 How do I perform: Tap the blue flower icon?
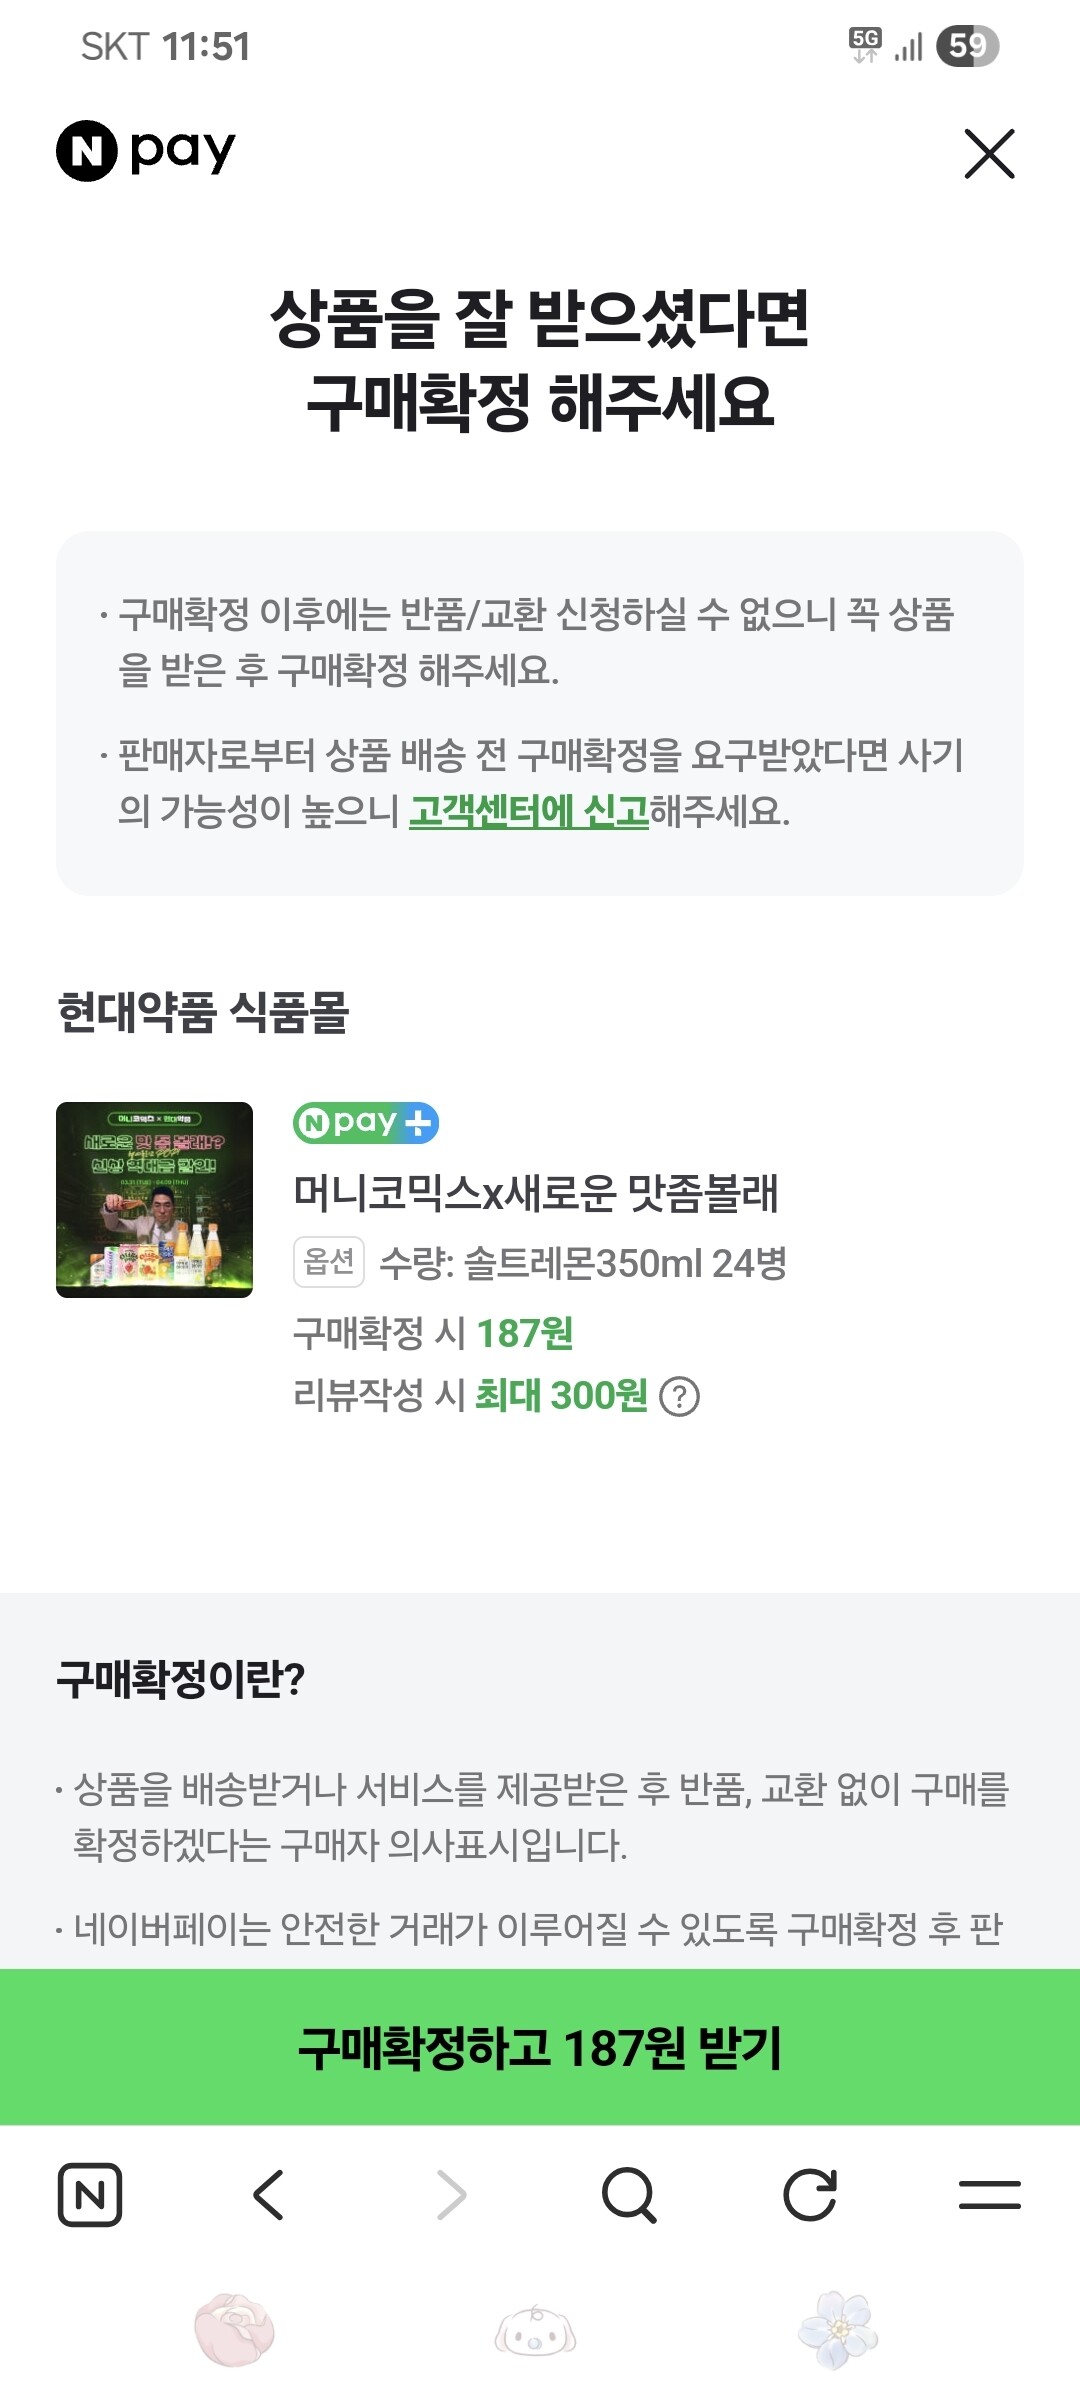838,2331
